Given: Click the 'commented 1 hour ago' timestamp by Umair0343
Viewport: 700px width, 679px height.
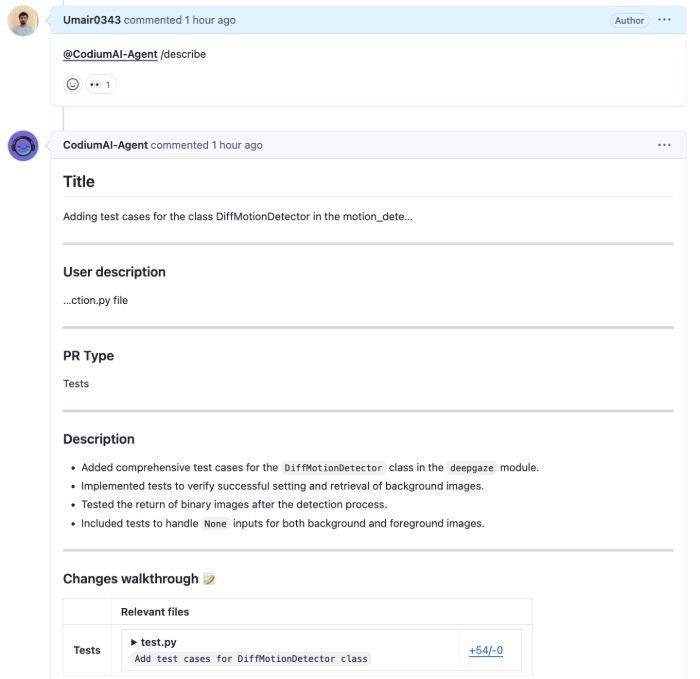Looking at the screenshot, I should pyautogui.click(x=179, y=20).
